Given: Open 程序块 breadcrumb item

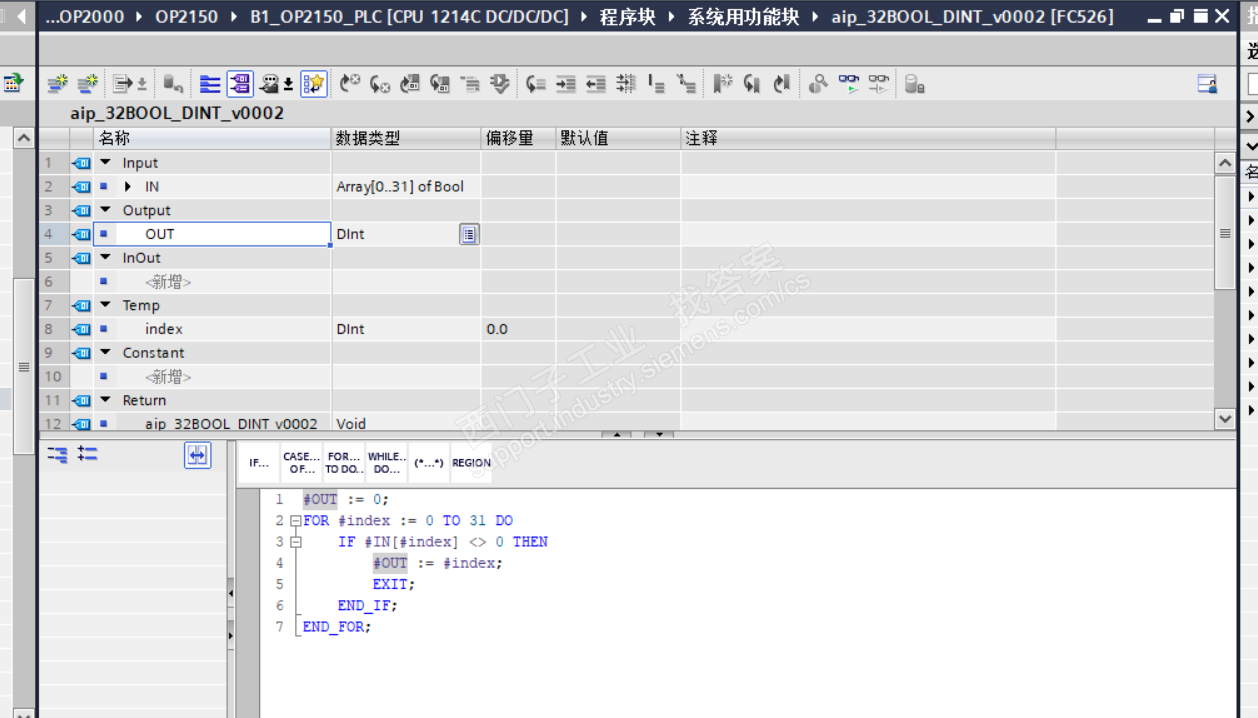Looking at the screenshot, I should click(626, 17).
